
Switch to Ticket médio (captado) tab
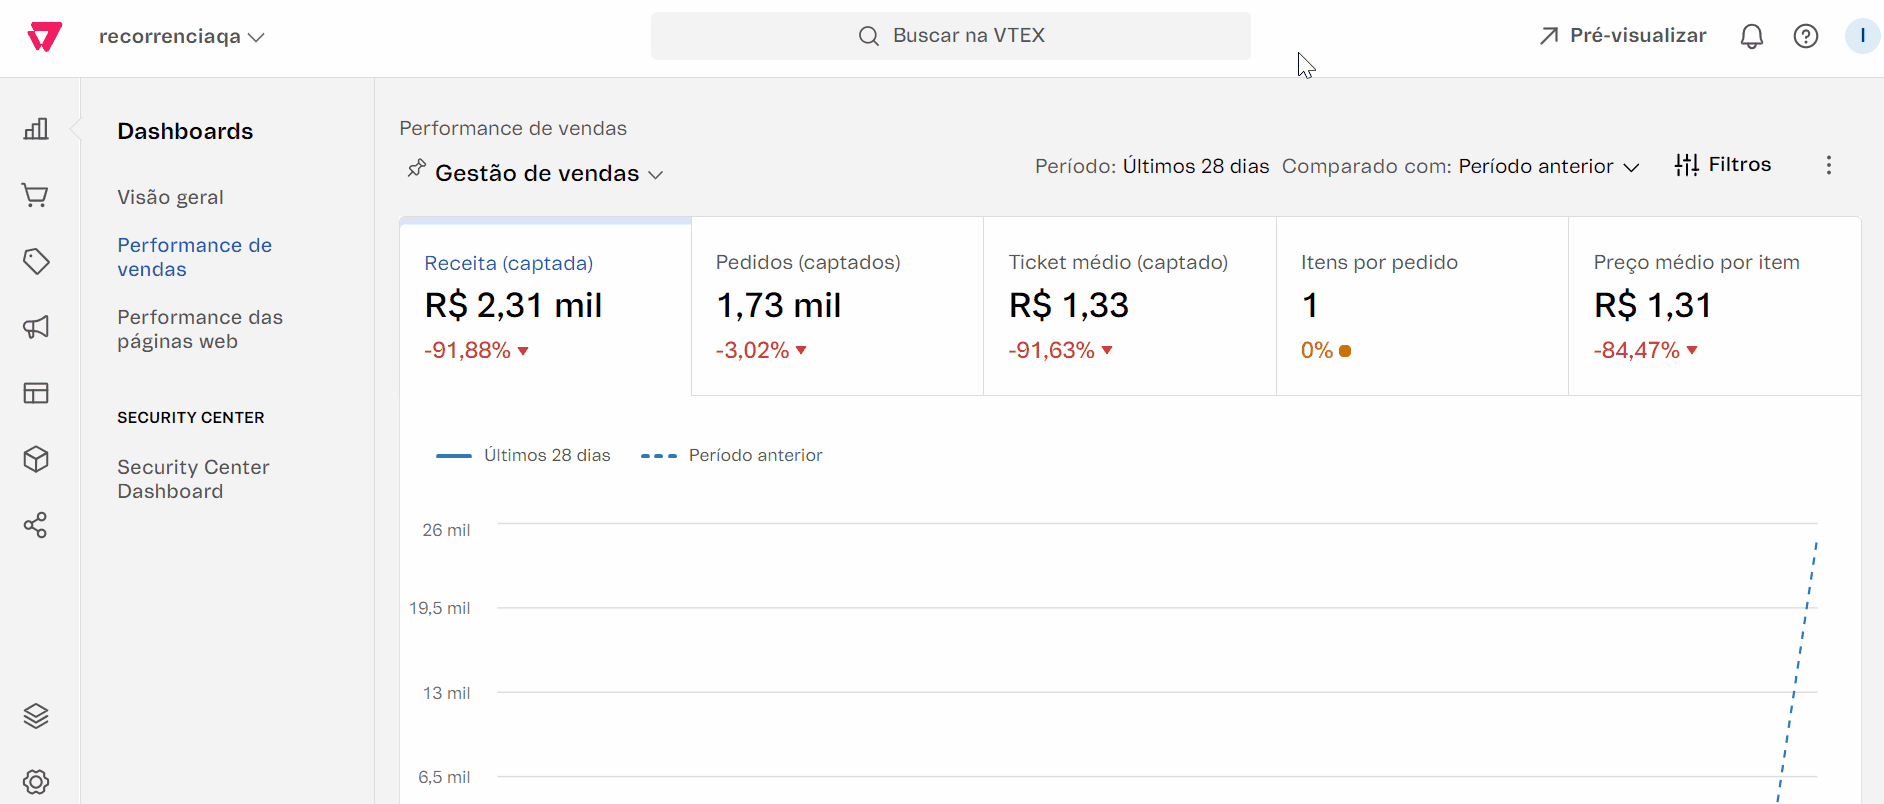pos(1129,306)
